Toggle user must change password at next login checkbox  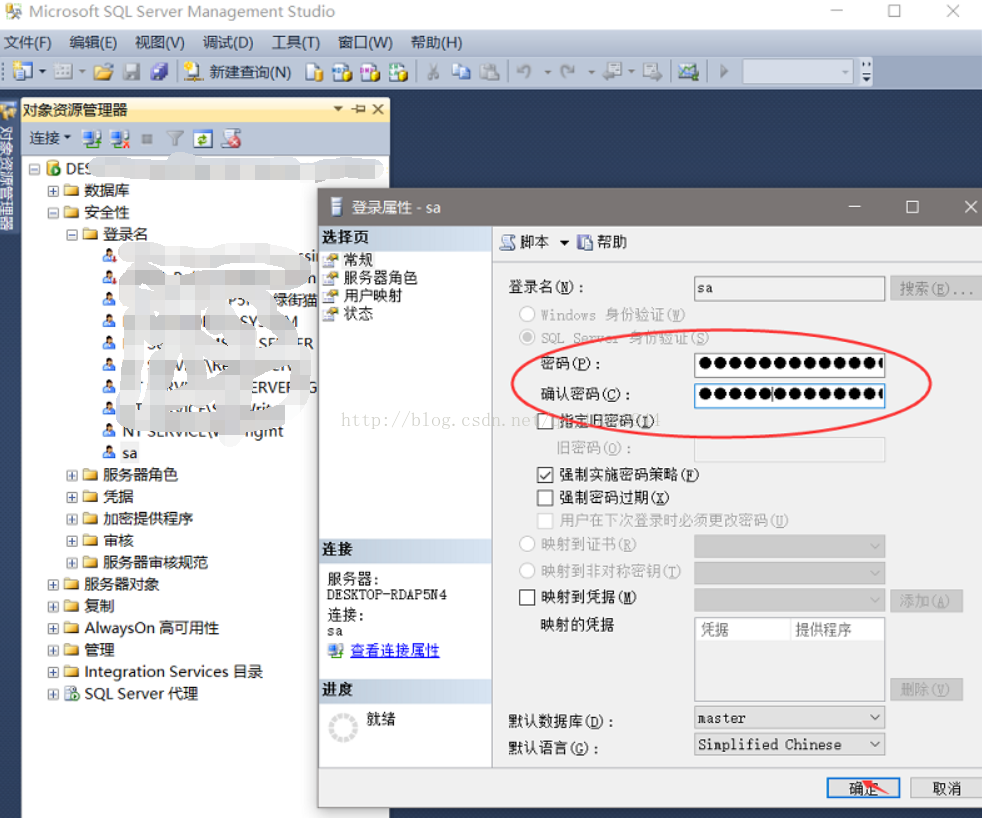[x=545, y=520]
